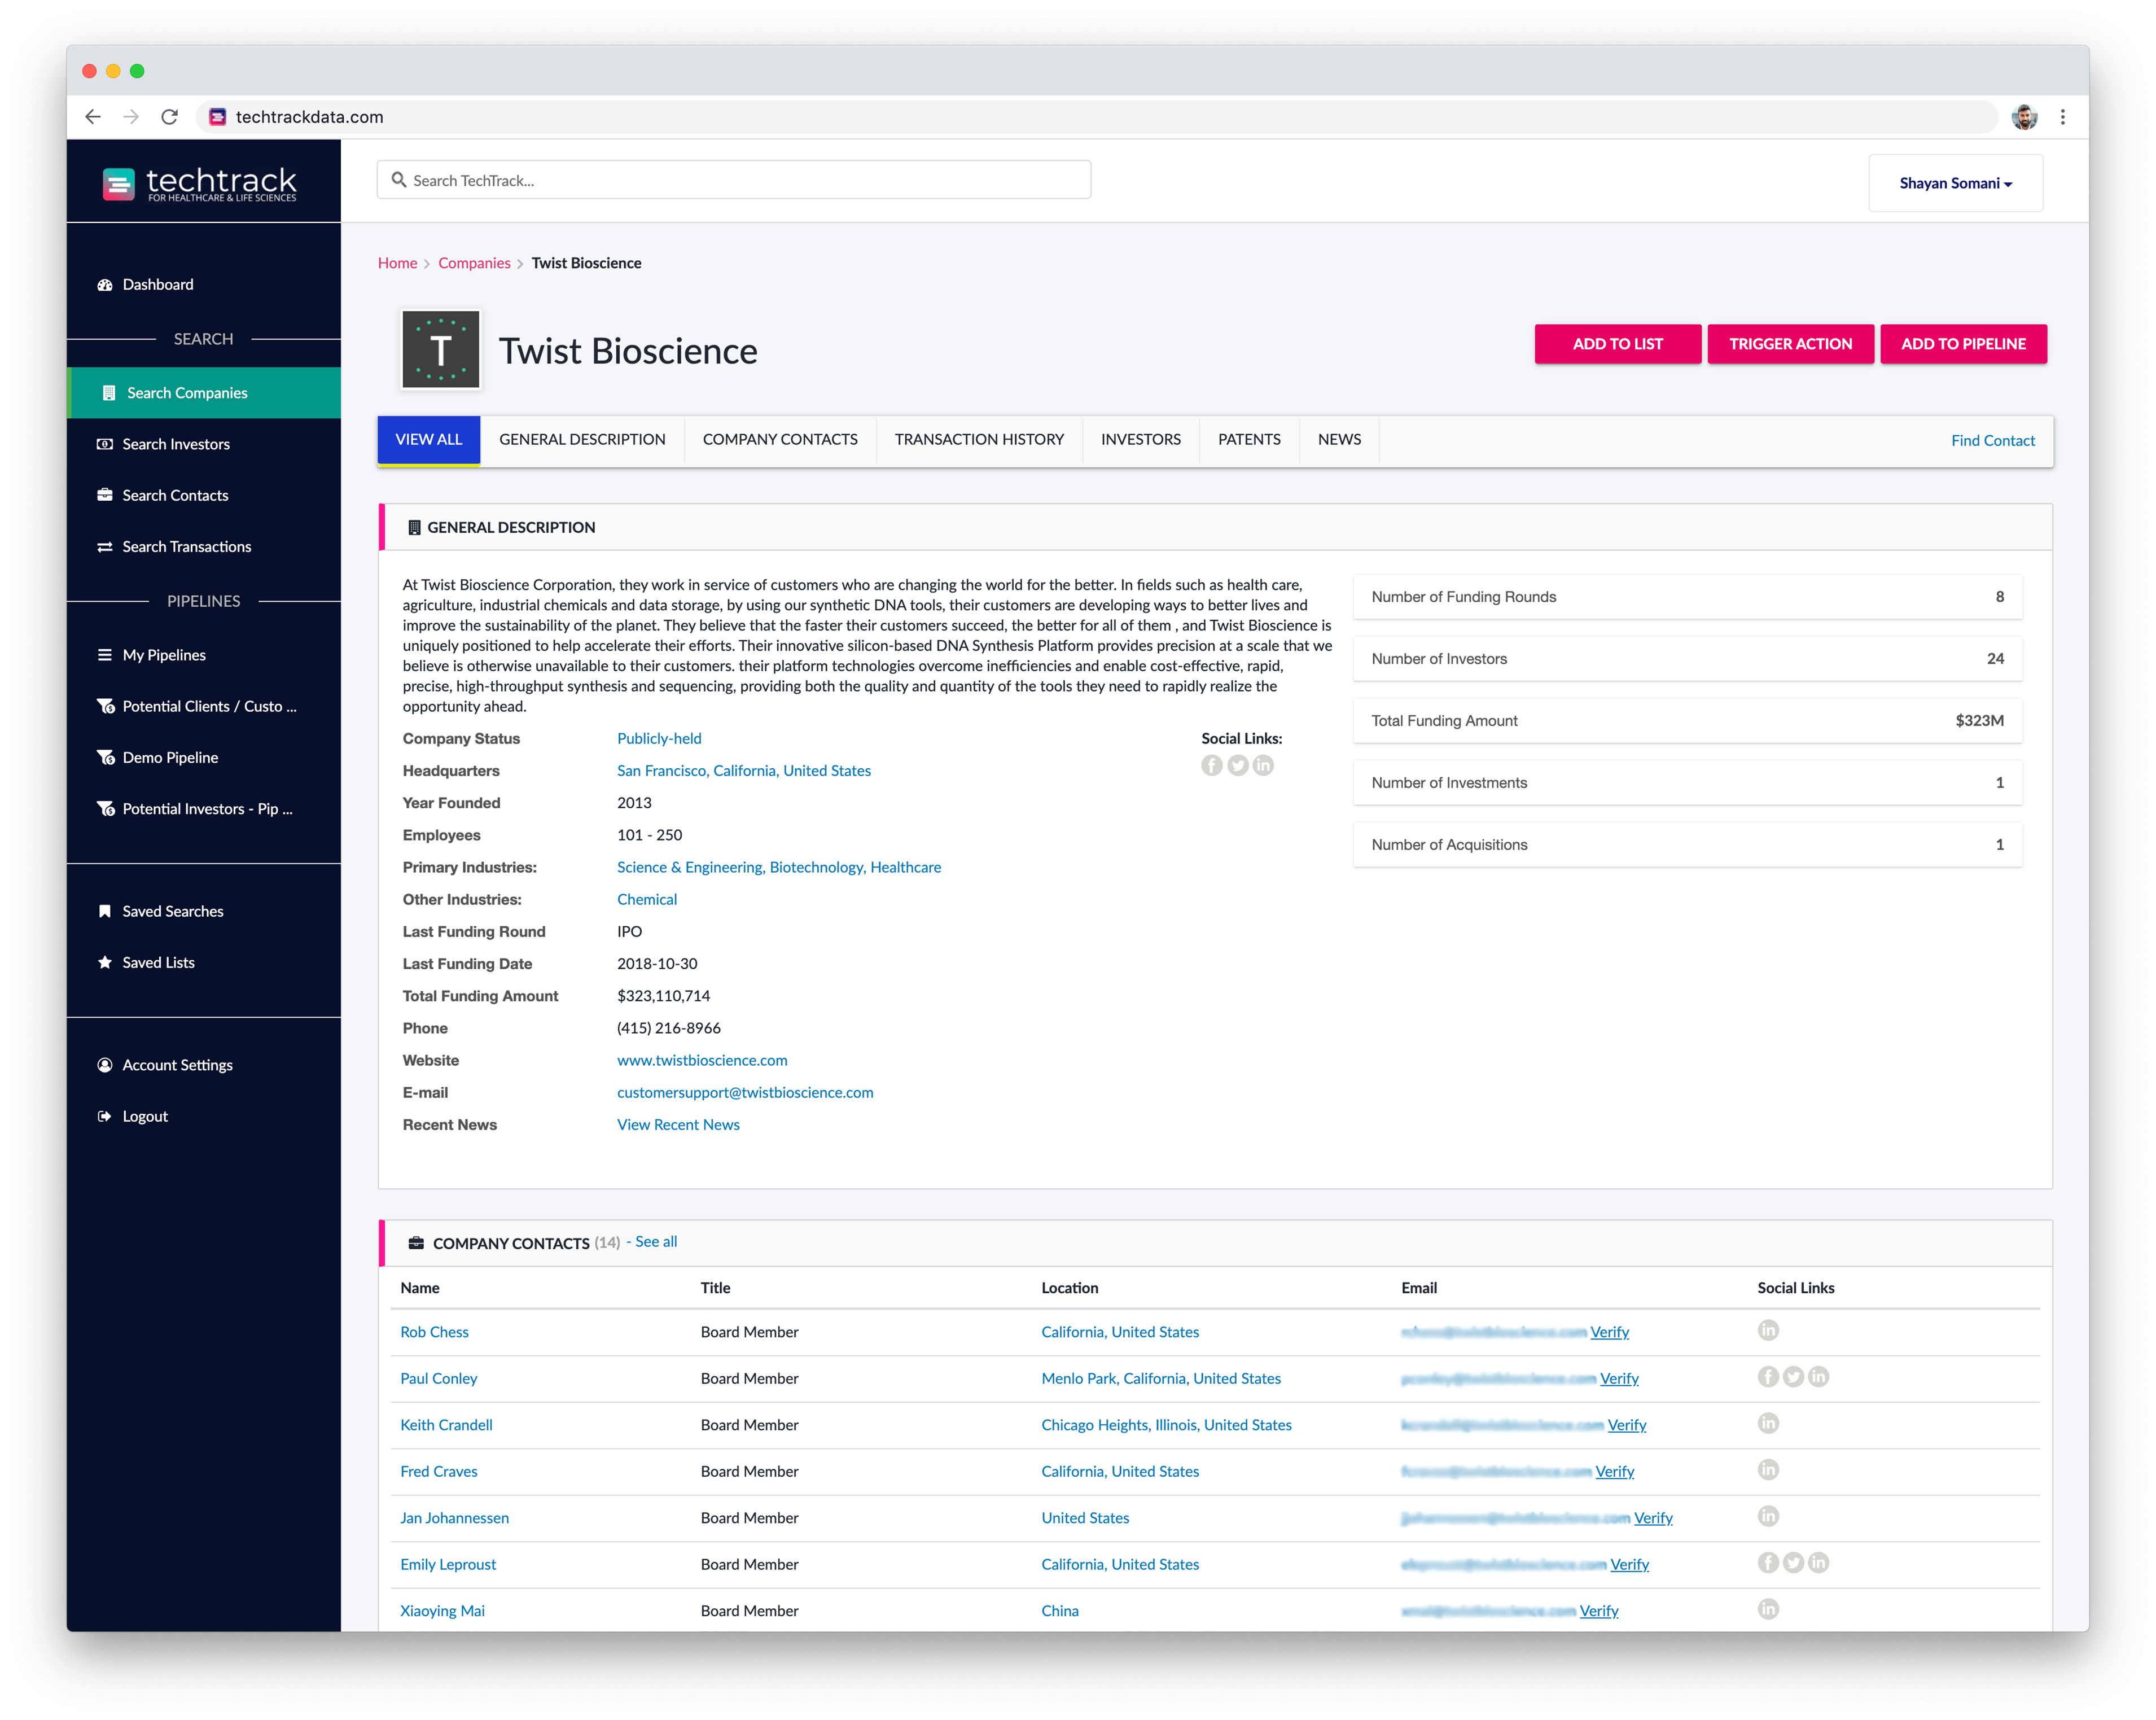The height and width of the screenshot is (1720, 2156).
Task: Click Find Contact link
Action: pos(1993,441)
